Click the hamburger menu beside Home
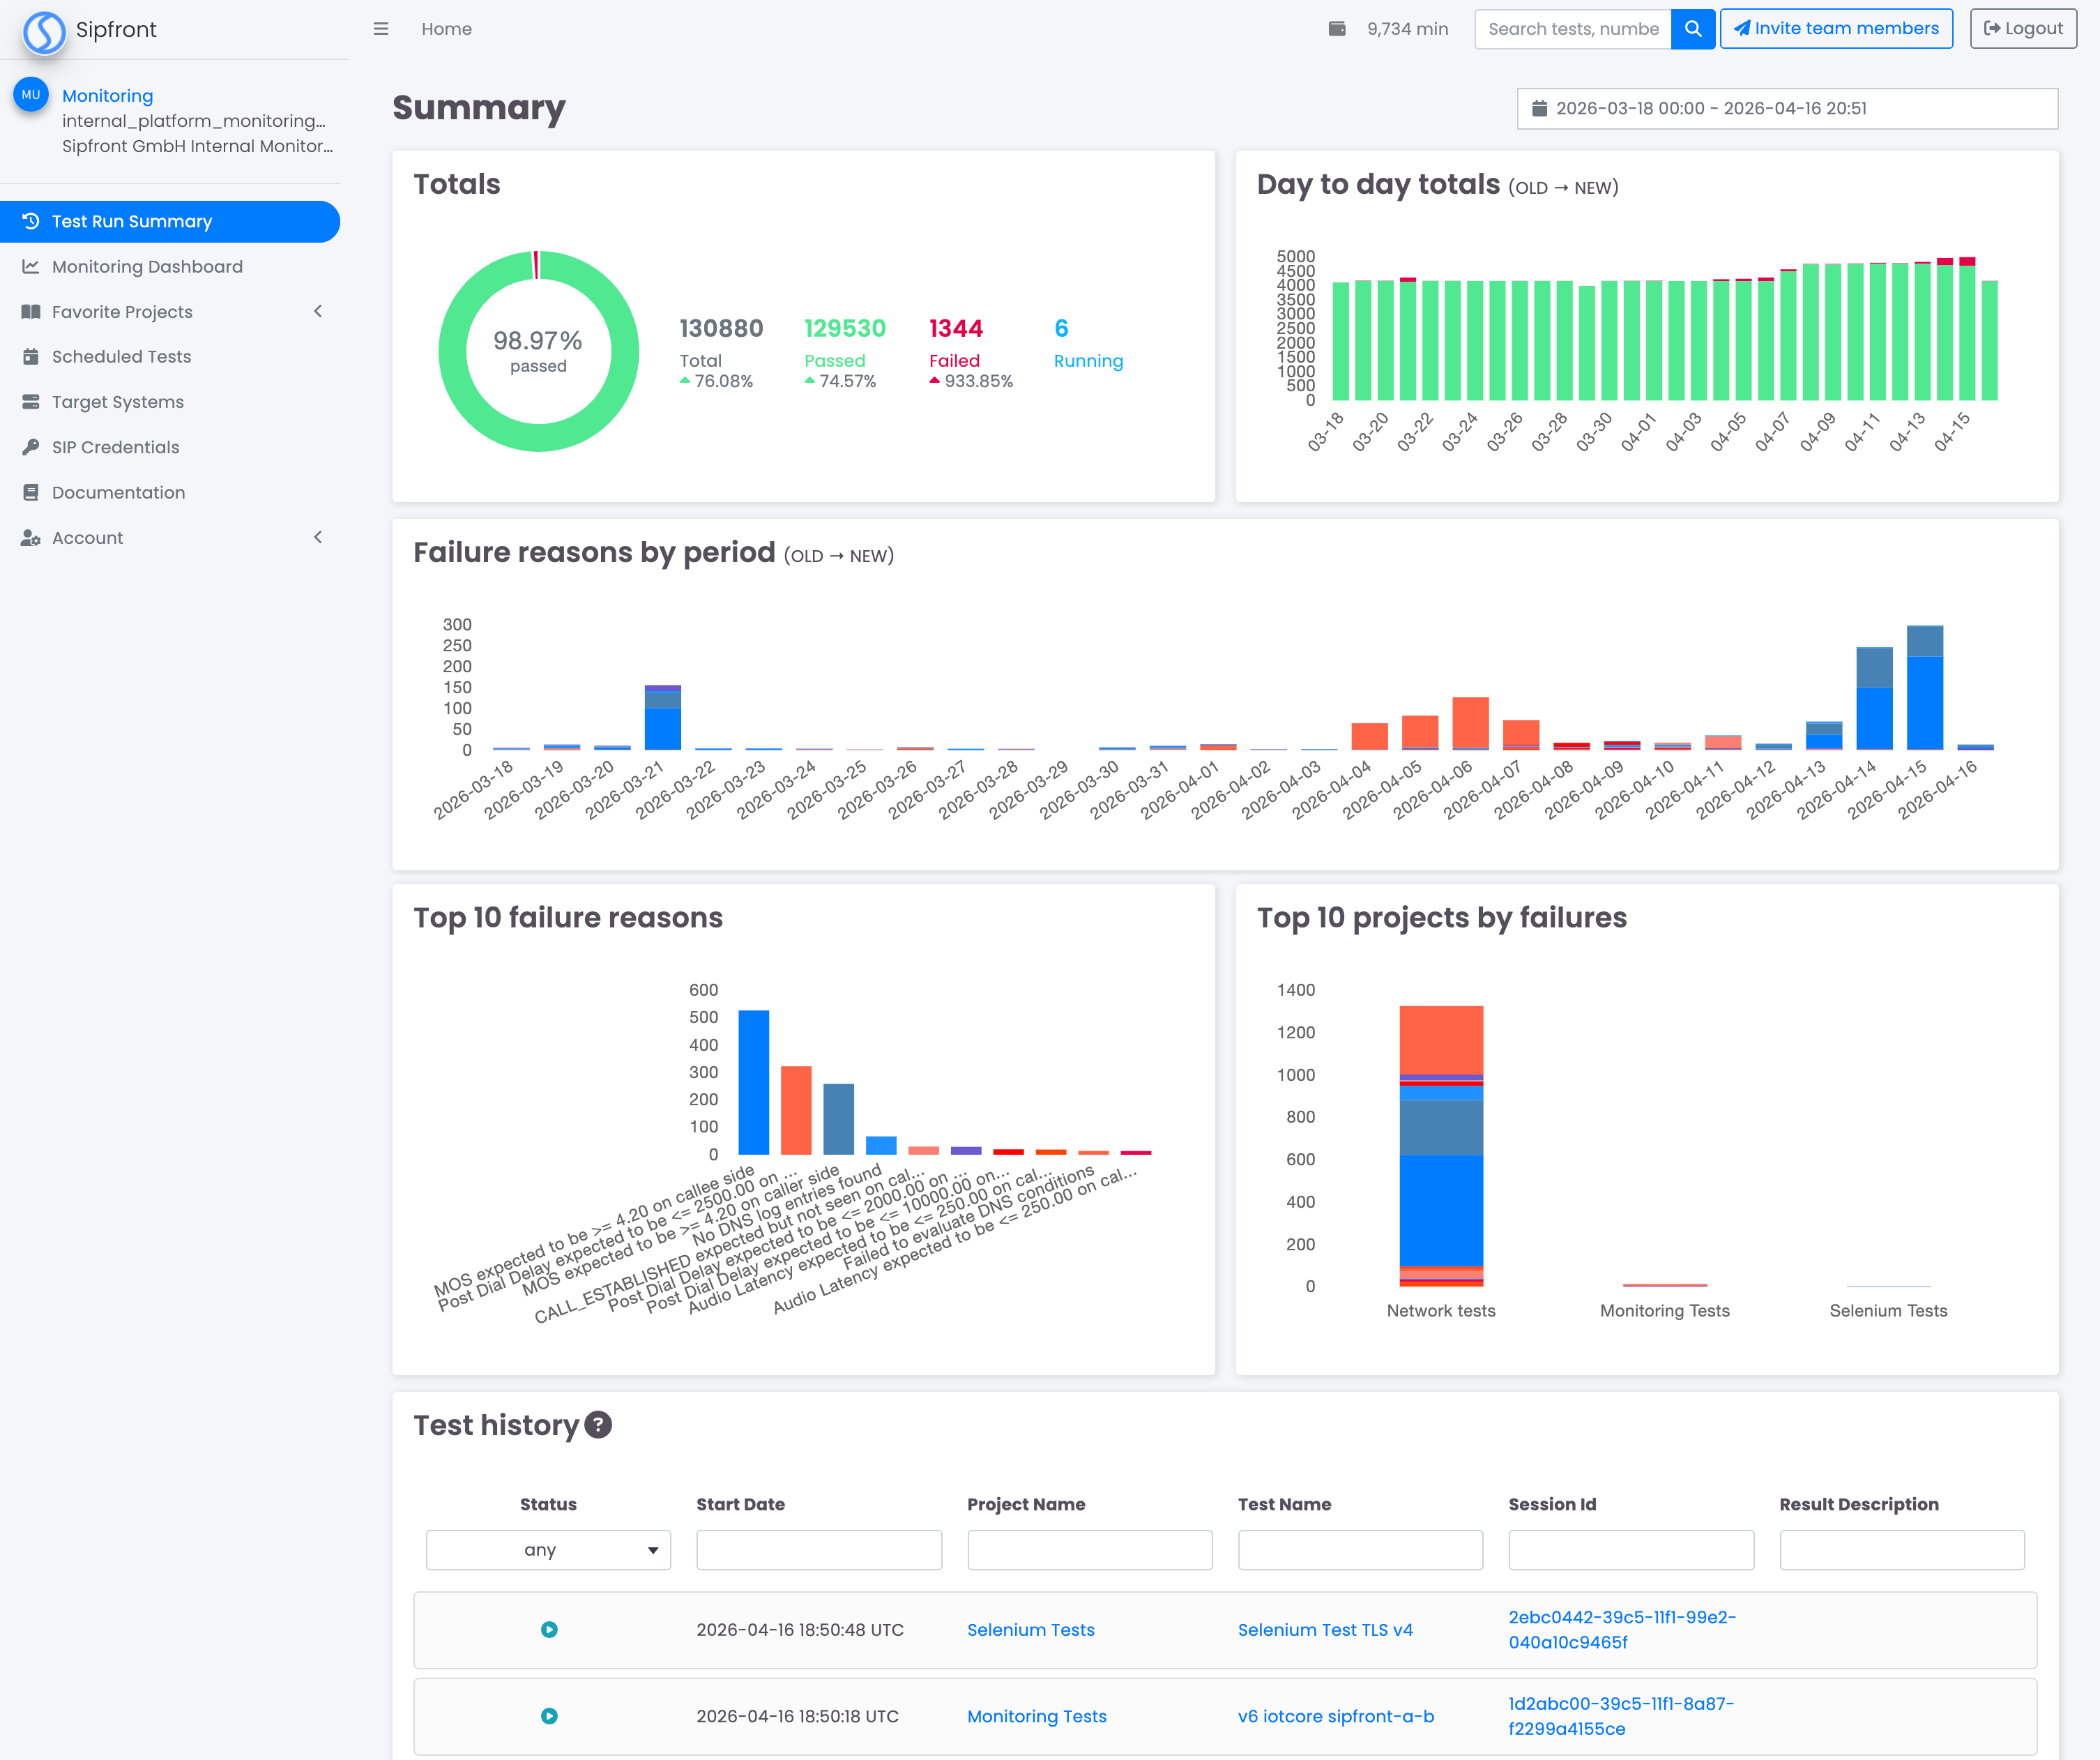This screenshot has height=1760, width=2100. tap(381, 29)
